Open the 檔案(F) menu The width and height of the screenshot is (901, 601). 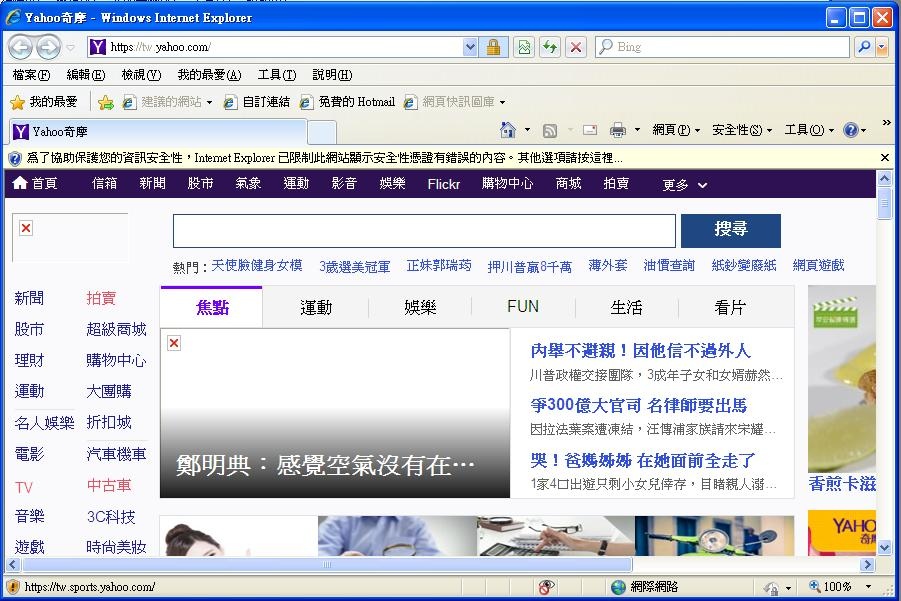click(x=31, y=75)
